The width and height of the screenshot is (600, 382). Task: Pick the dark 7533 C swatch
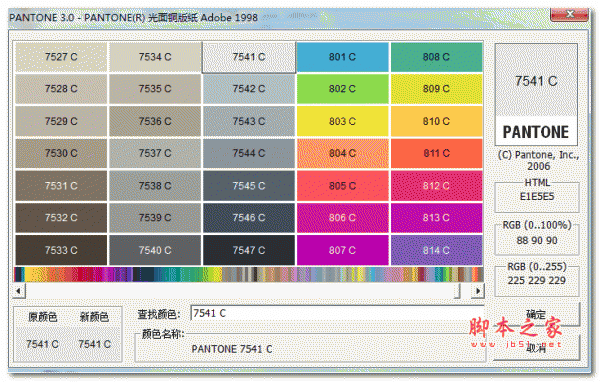(61, 250)
